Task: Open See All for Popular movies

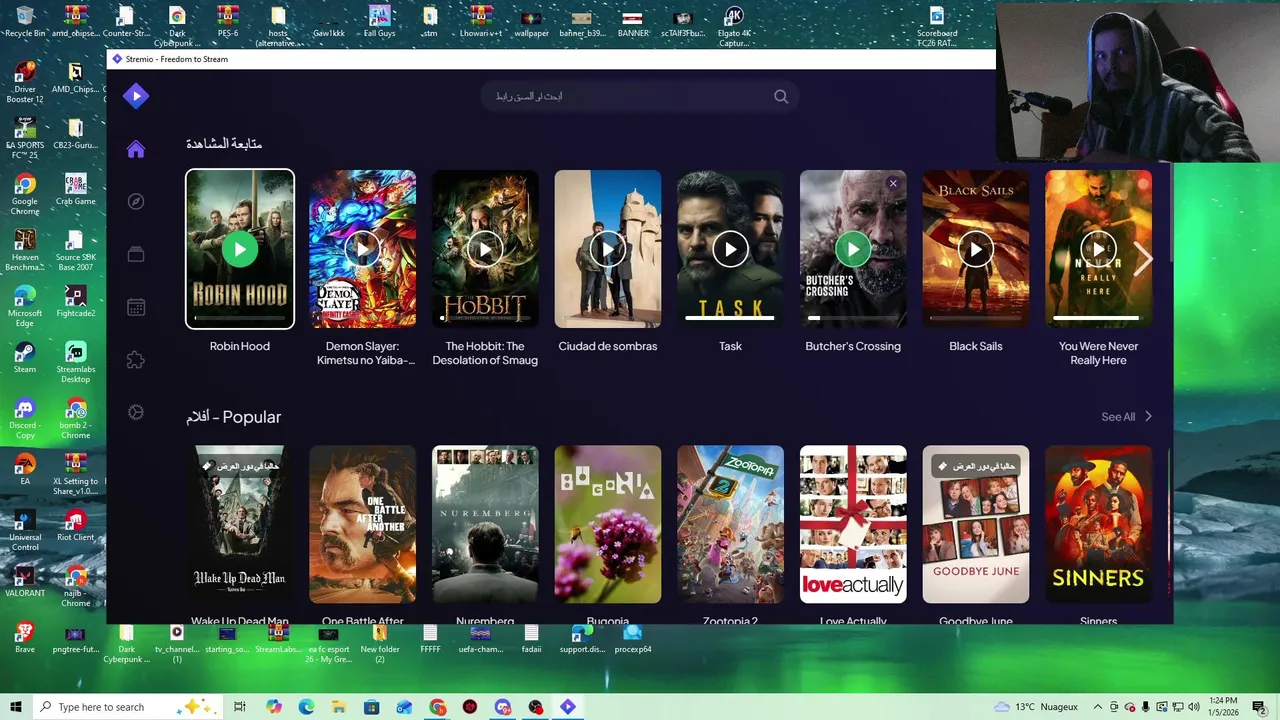Action: point(1127,417)
